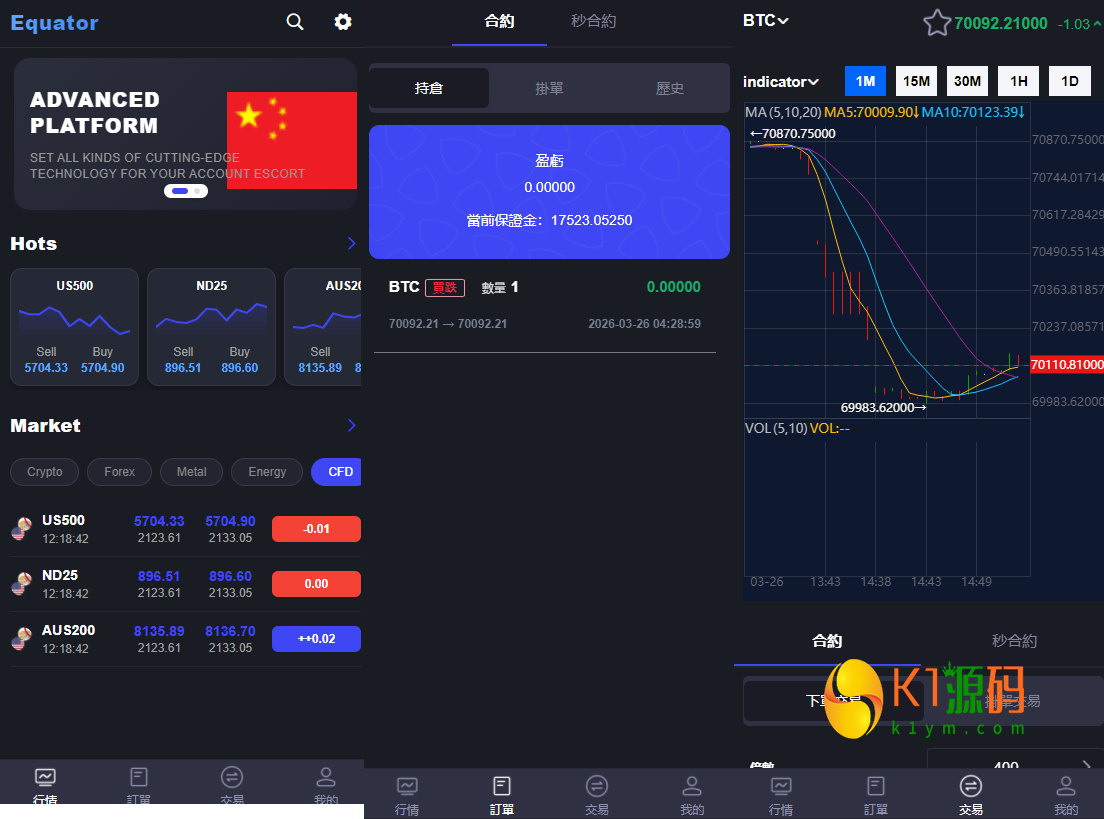Switch to the 掛單 pending orders tab
This screenshot has height=819, width=1104.
click(x=549, y=88)
